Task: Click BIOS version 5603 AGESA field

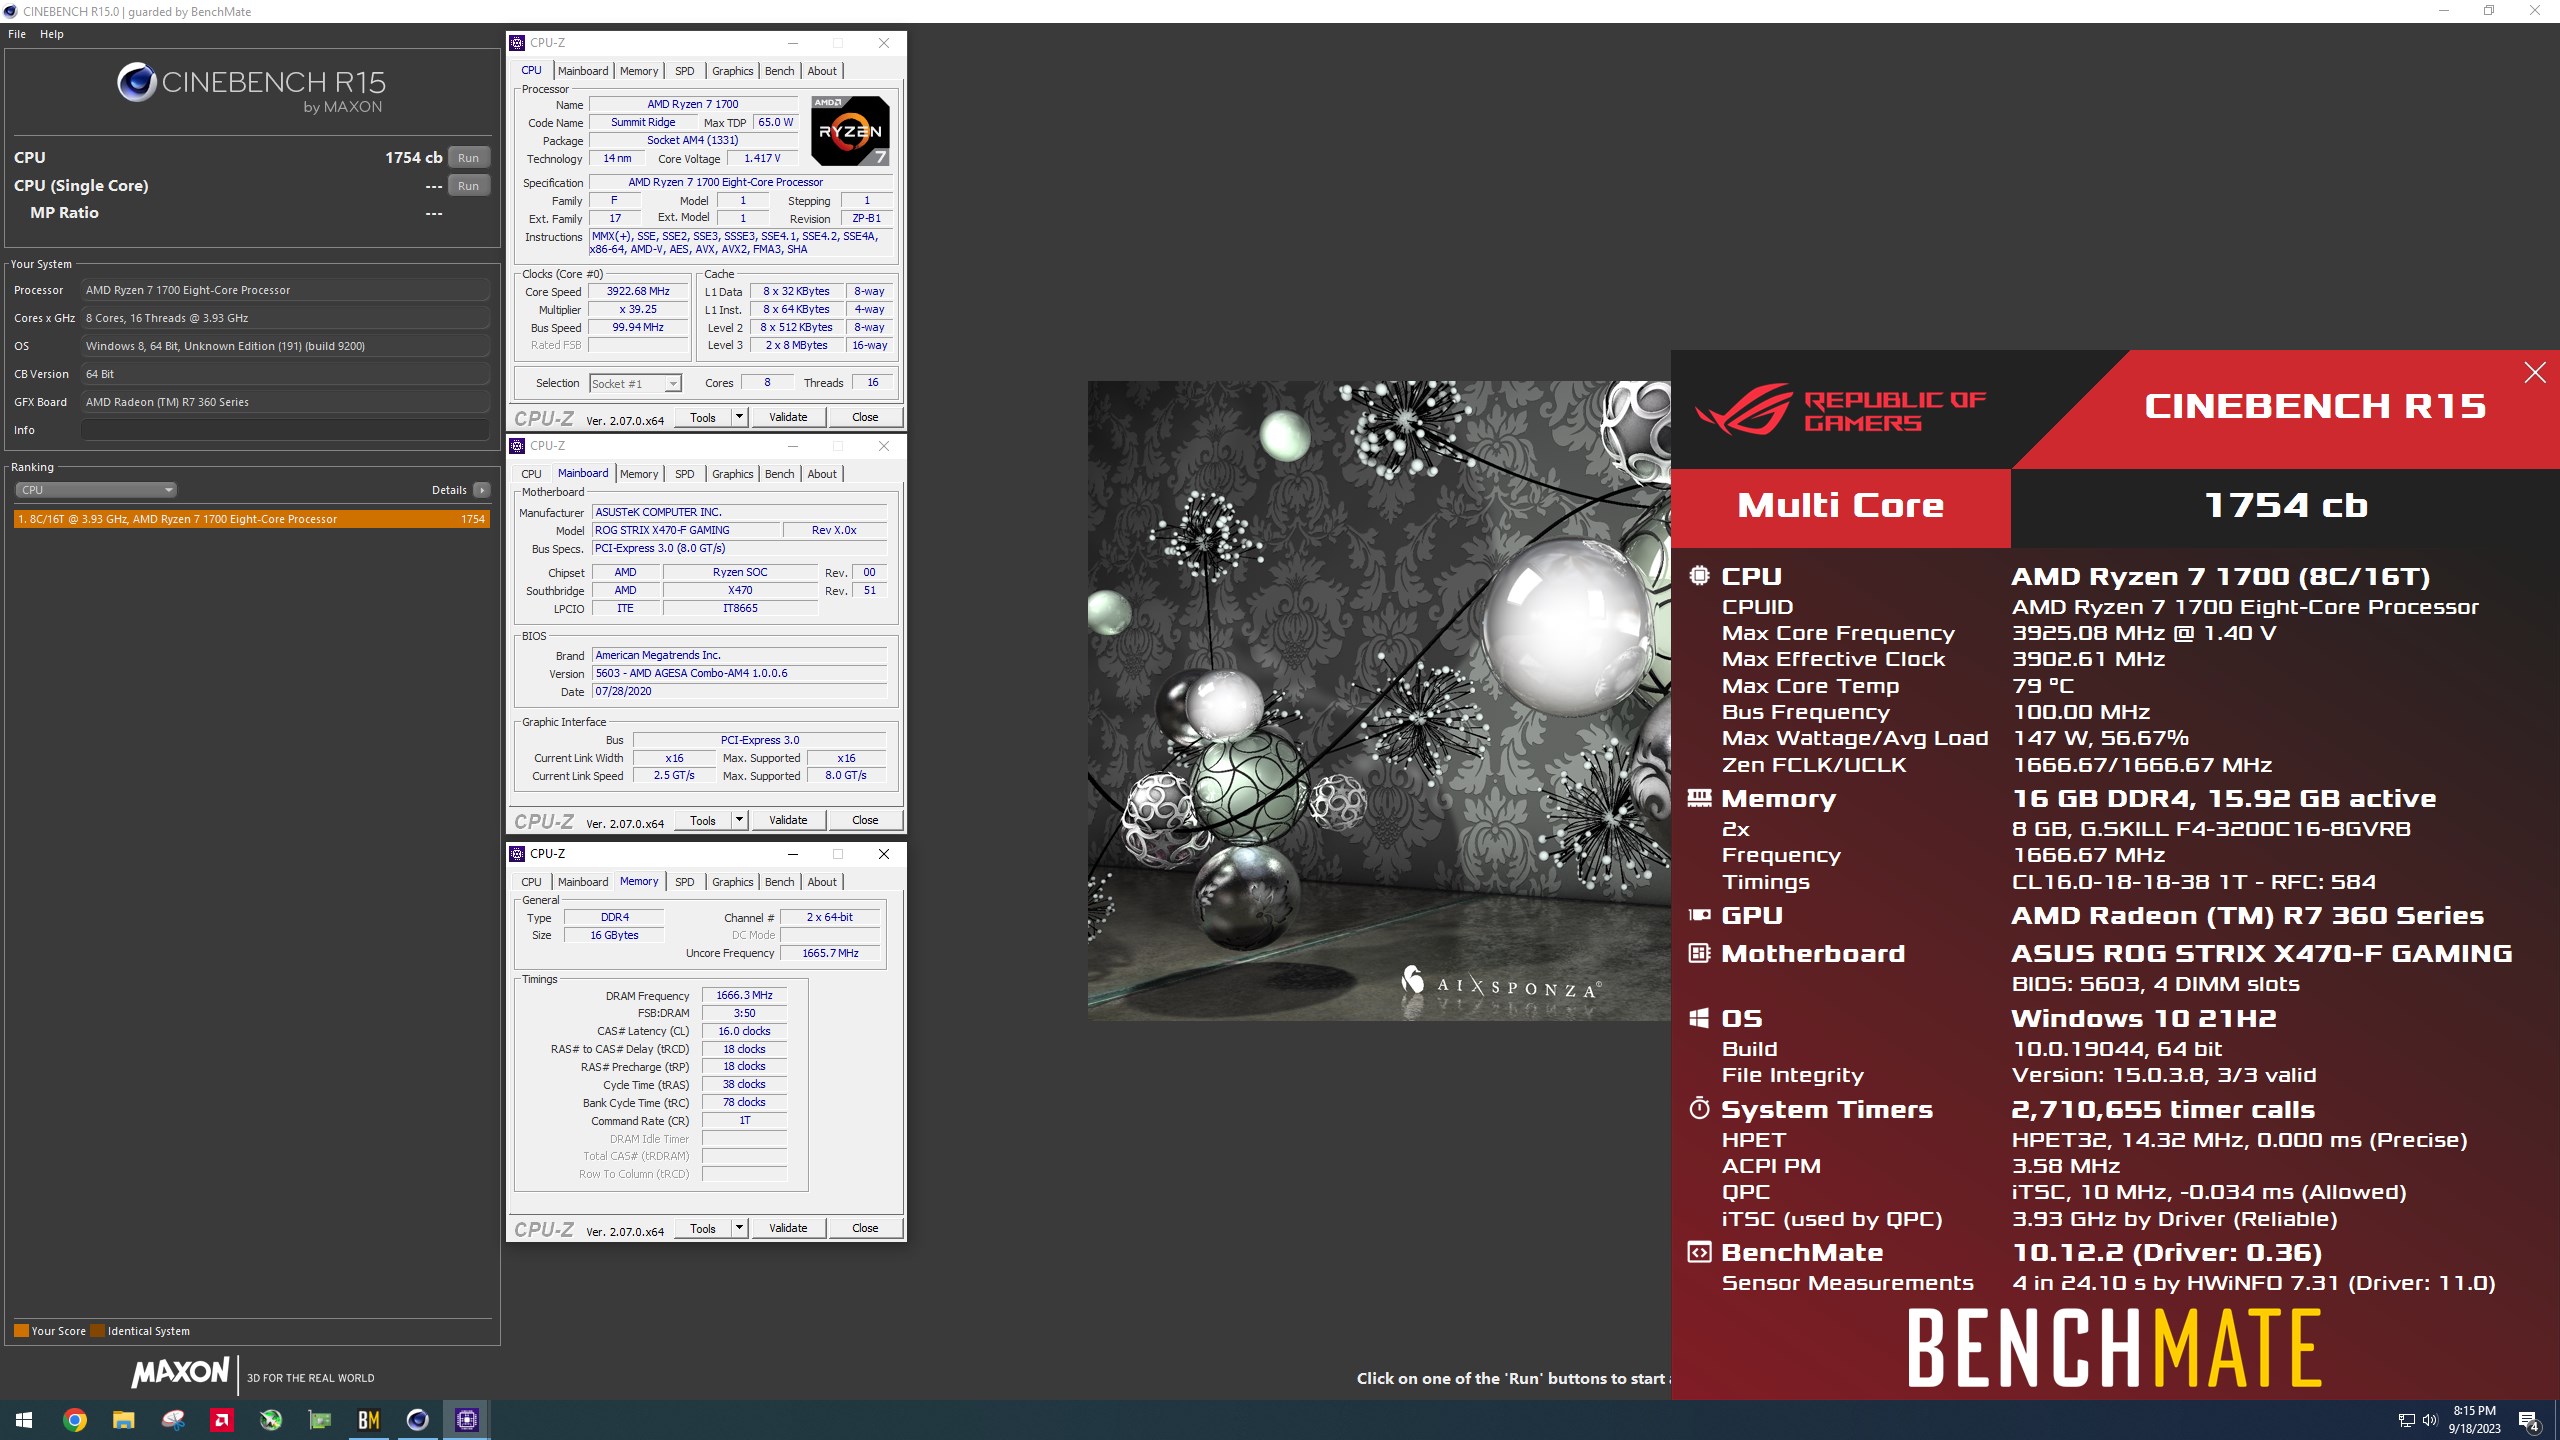Action: pos(739,674)
